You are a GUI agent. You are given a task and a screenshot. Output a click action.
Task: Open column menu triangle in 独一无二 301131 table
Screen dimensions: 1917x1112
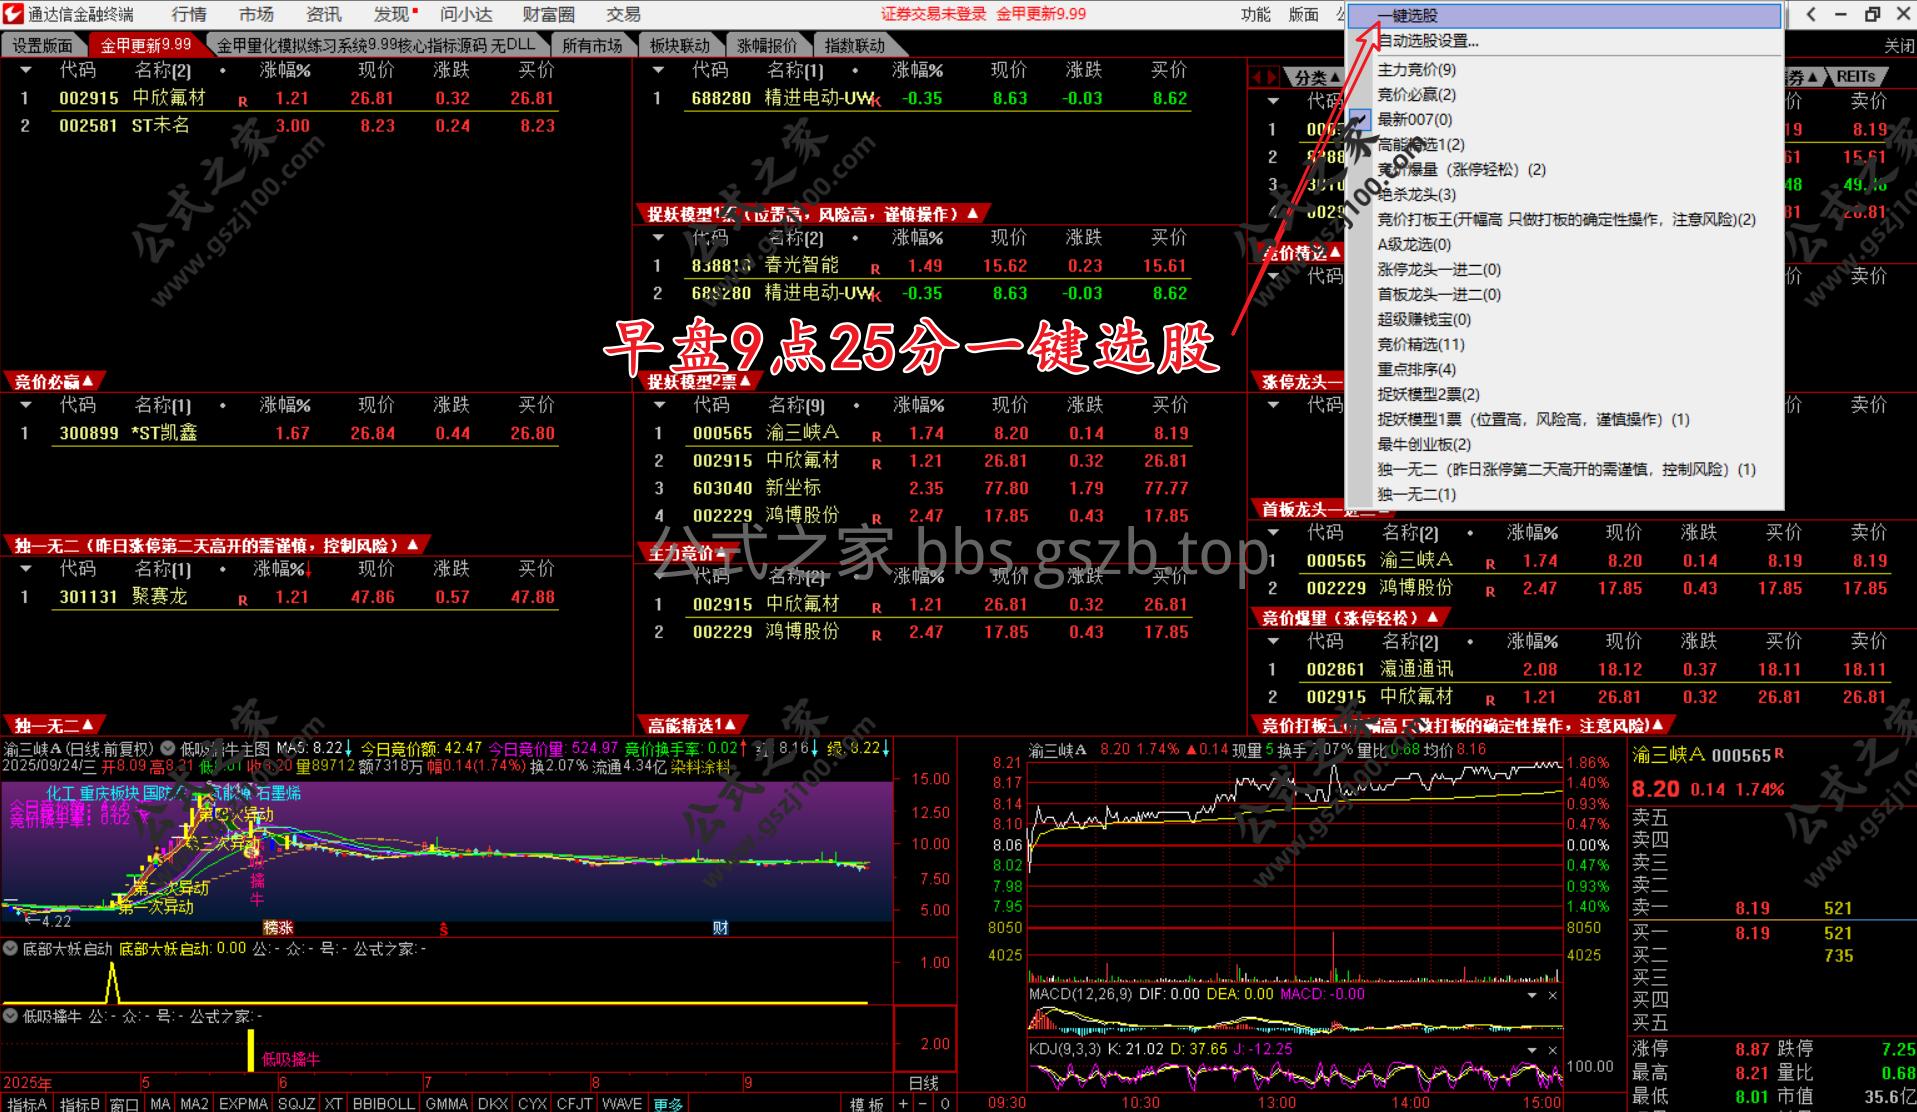(x=26, y=569)
